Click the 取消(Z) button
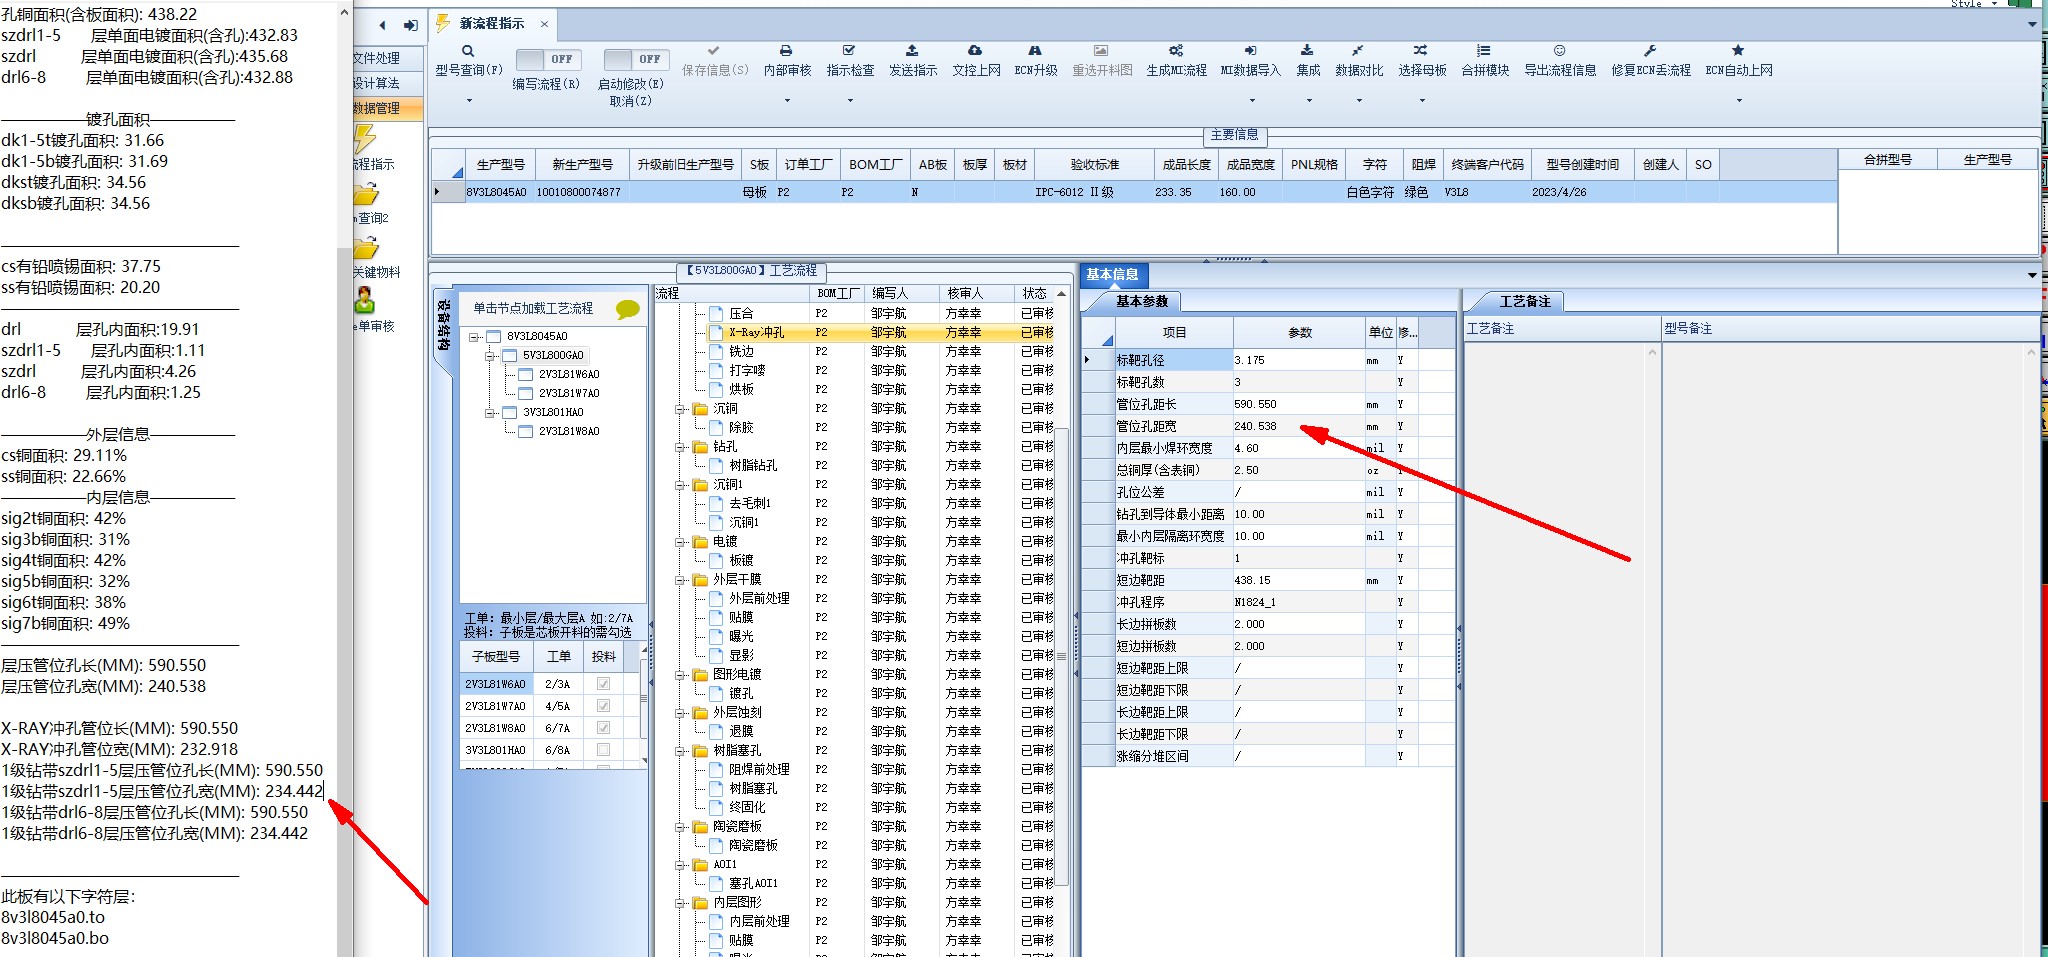The height and width of the screenshot is (957, 2048). pyautogui.click(x=631, y=101)
